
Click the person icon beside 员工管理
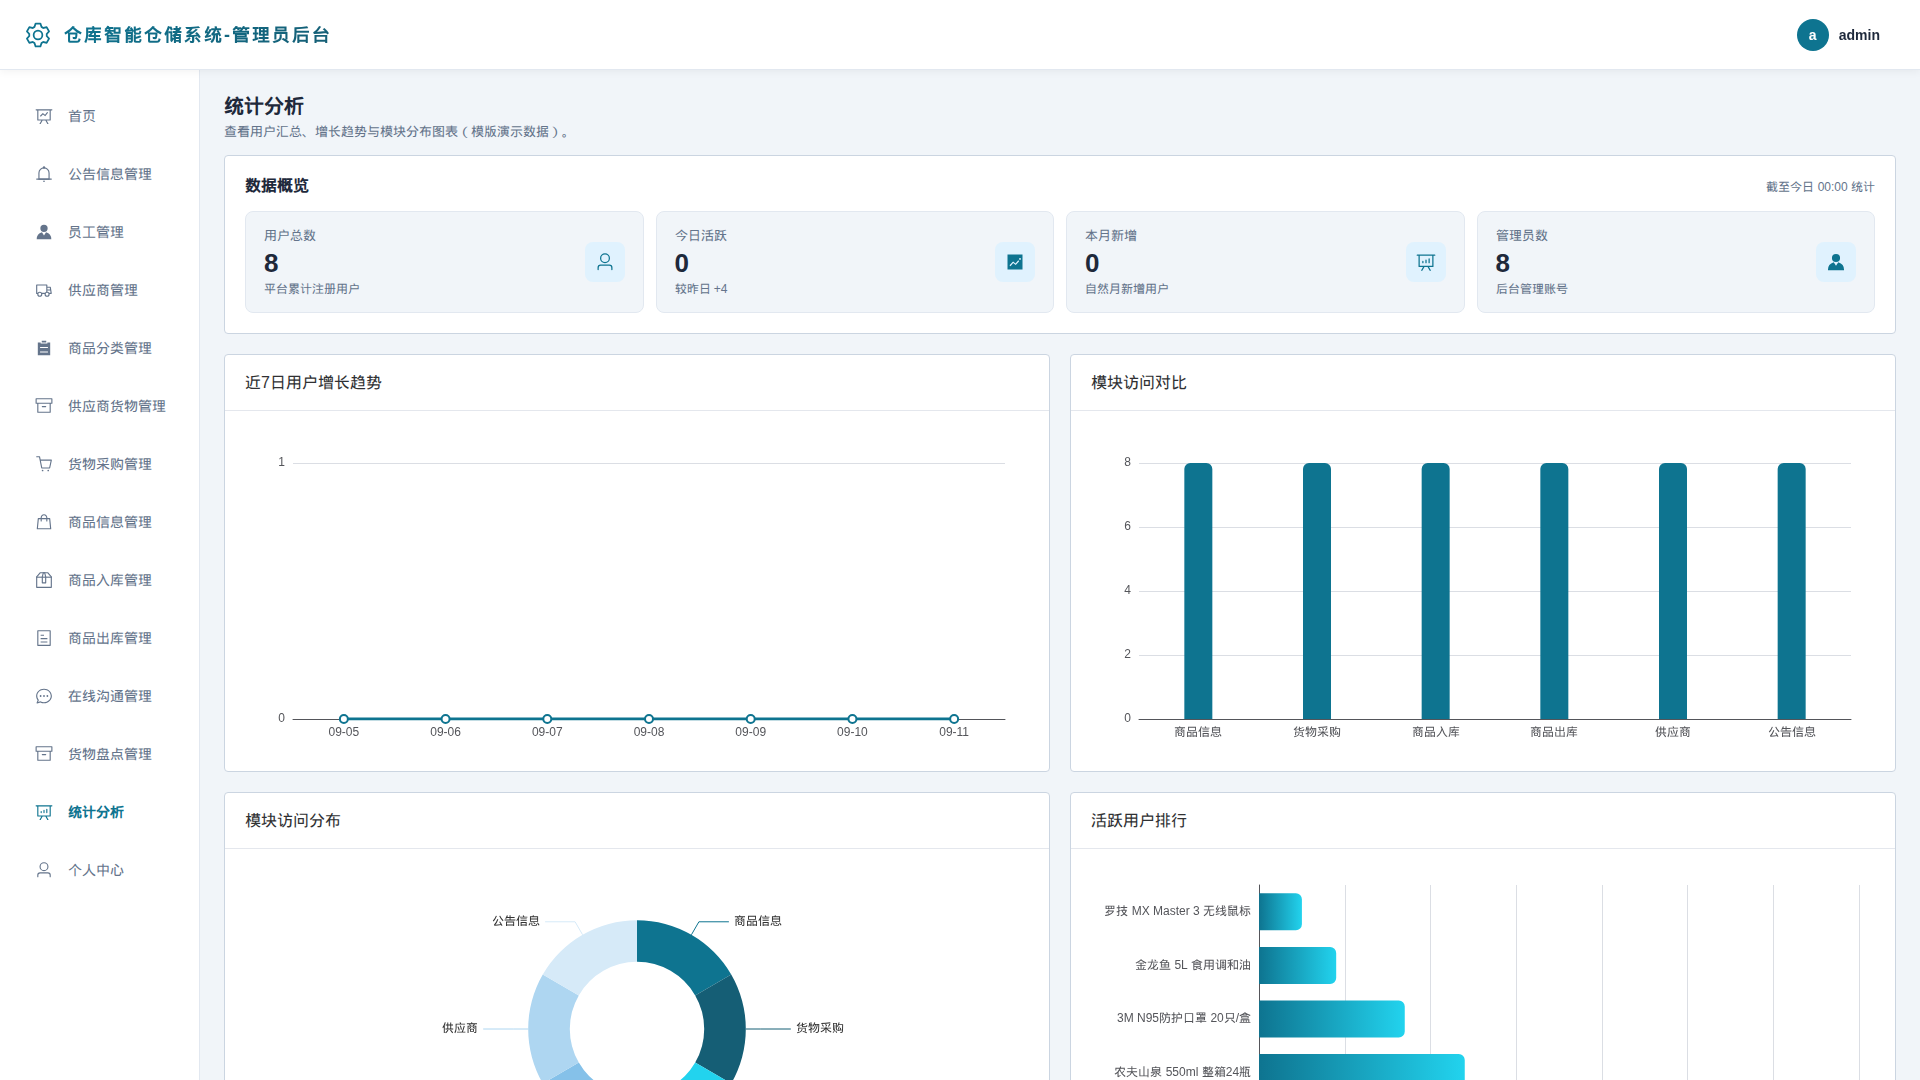[x=44, y=232]
